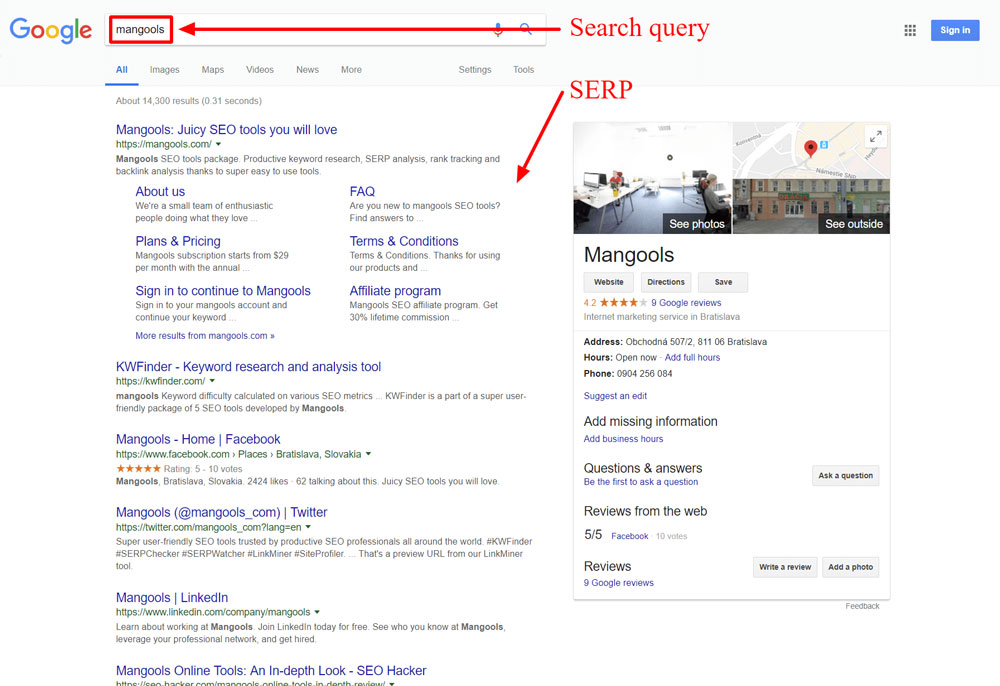Open the Google apps grid
Viewport: 1000px width, 686px height.
[x=910, y=30]
